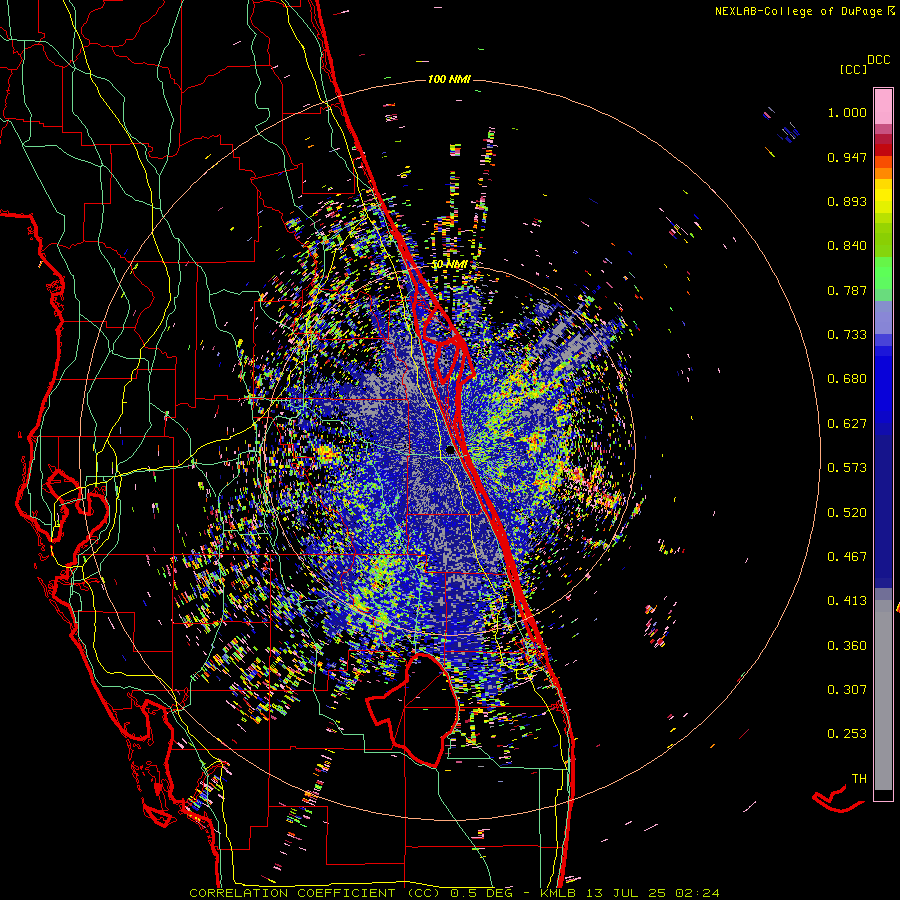The image size is (900, 900).
Task: Click the 0.360 legend value
Action: click(847, 646)
